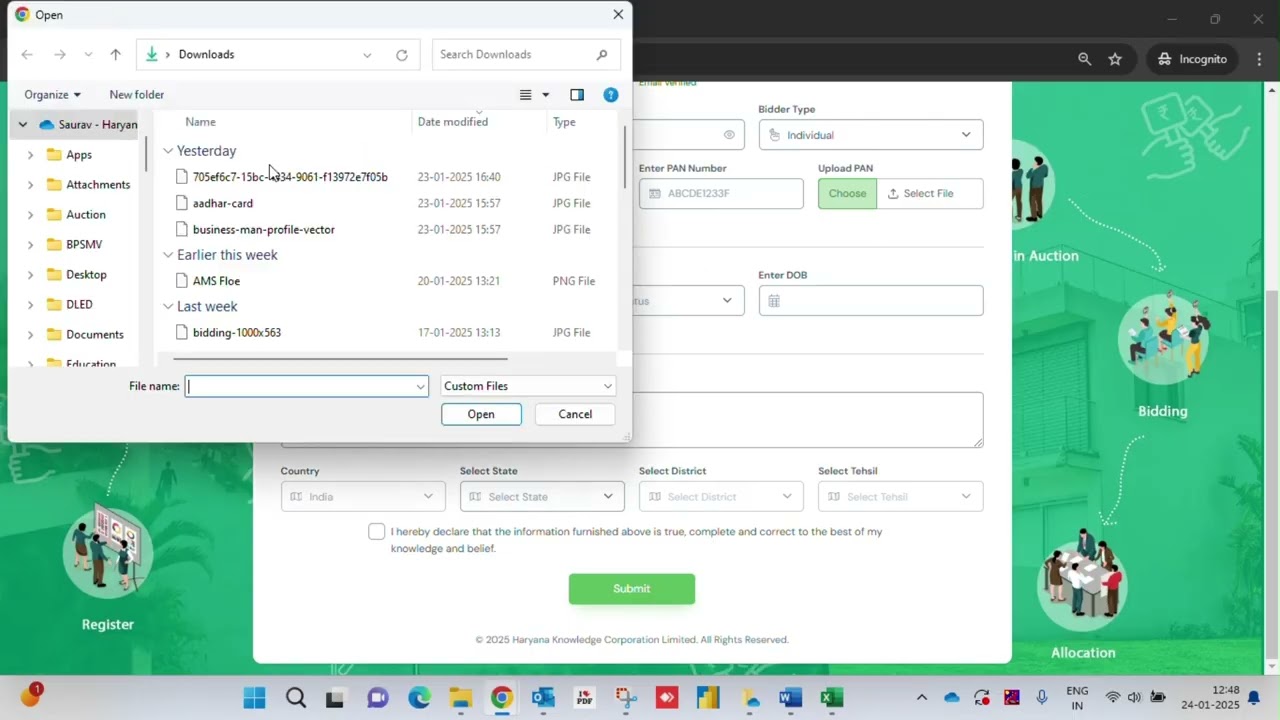
Task: Click the search magnifier in dialog
Action: pos(601,55)
